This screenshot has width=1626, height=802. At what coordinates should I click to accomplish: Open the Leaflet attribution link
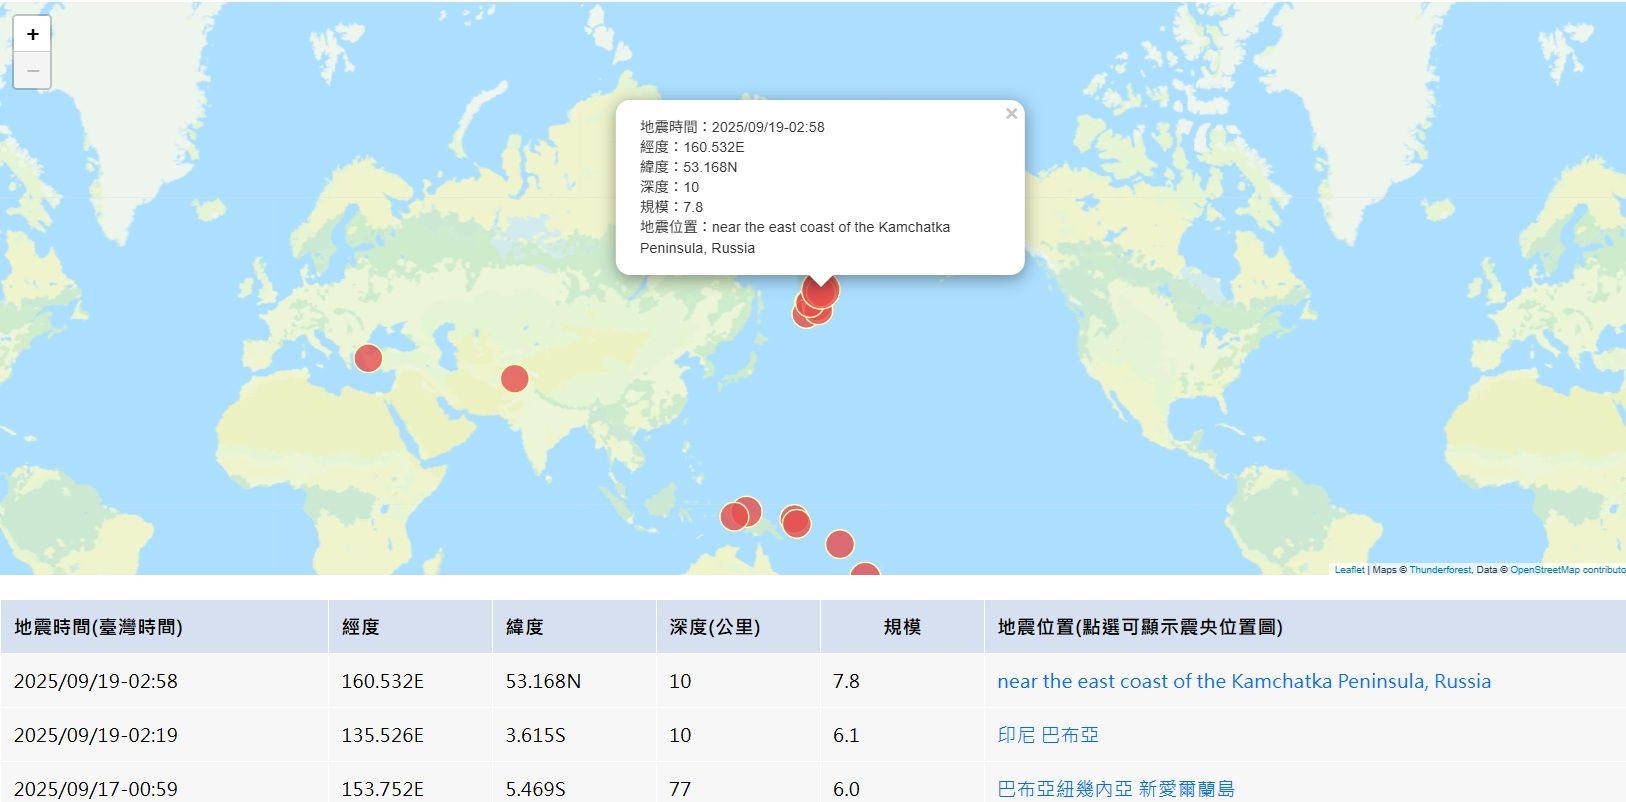coord(1349,570)
